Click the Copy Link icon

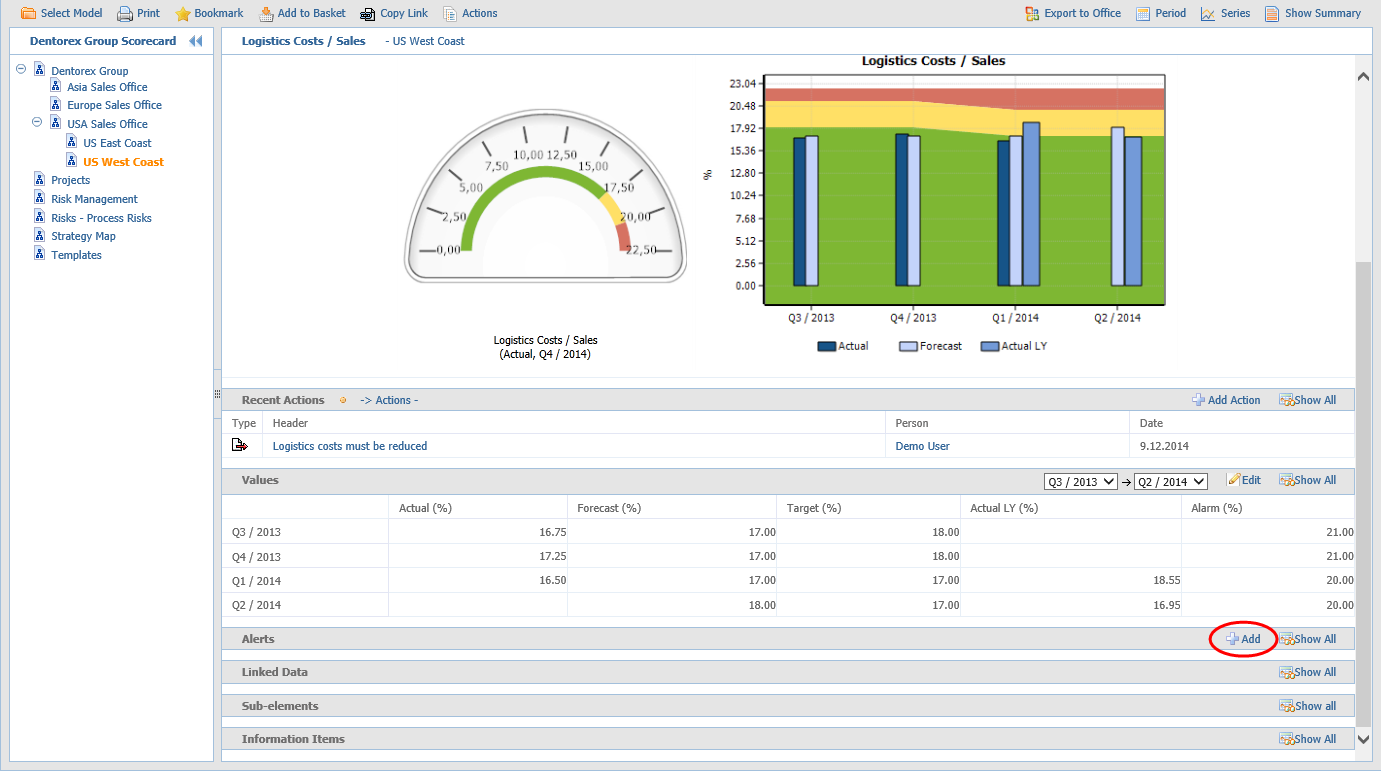point(366,14)
